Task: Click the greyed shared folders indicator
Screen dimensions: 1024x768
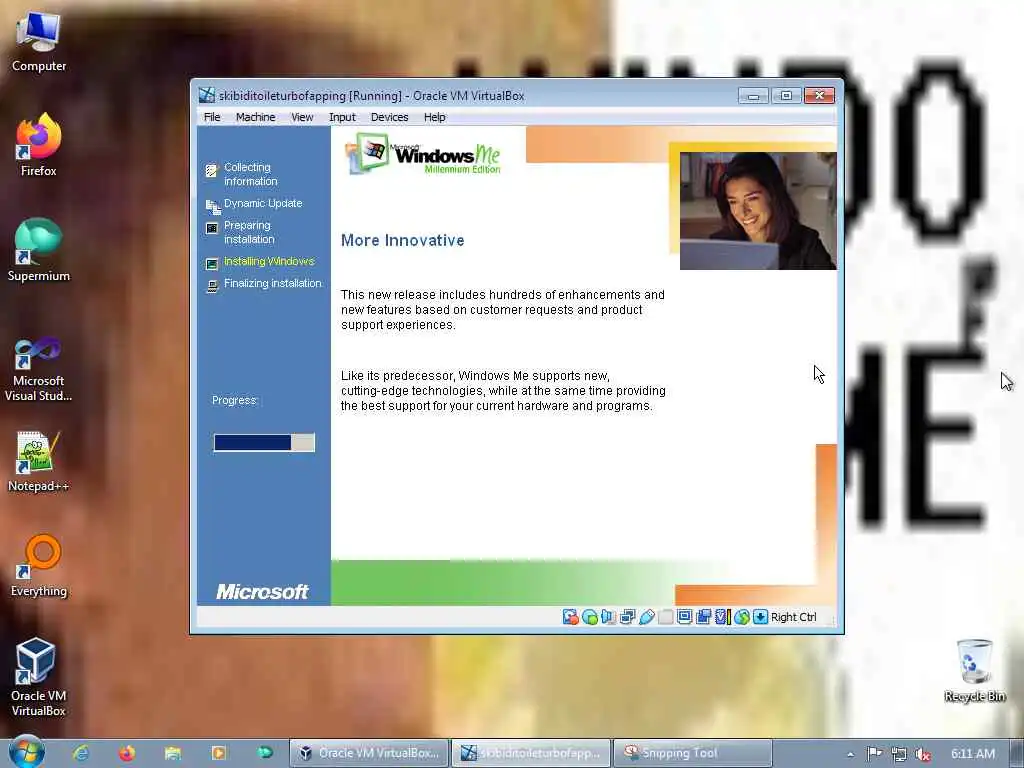Action: coord(665,617)
